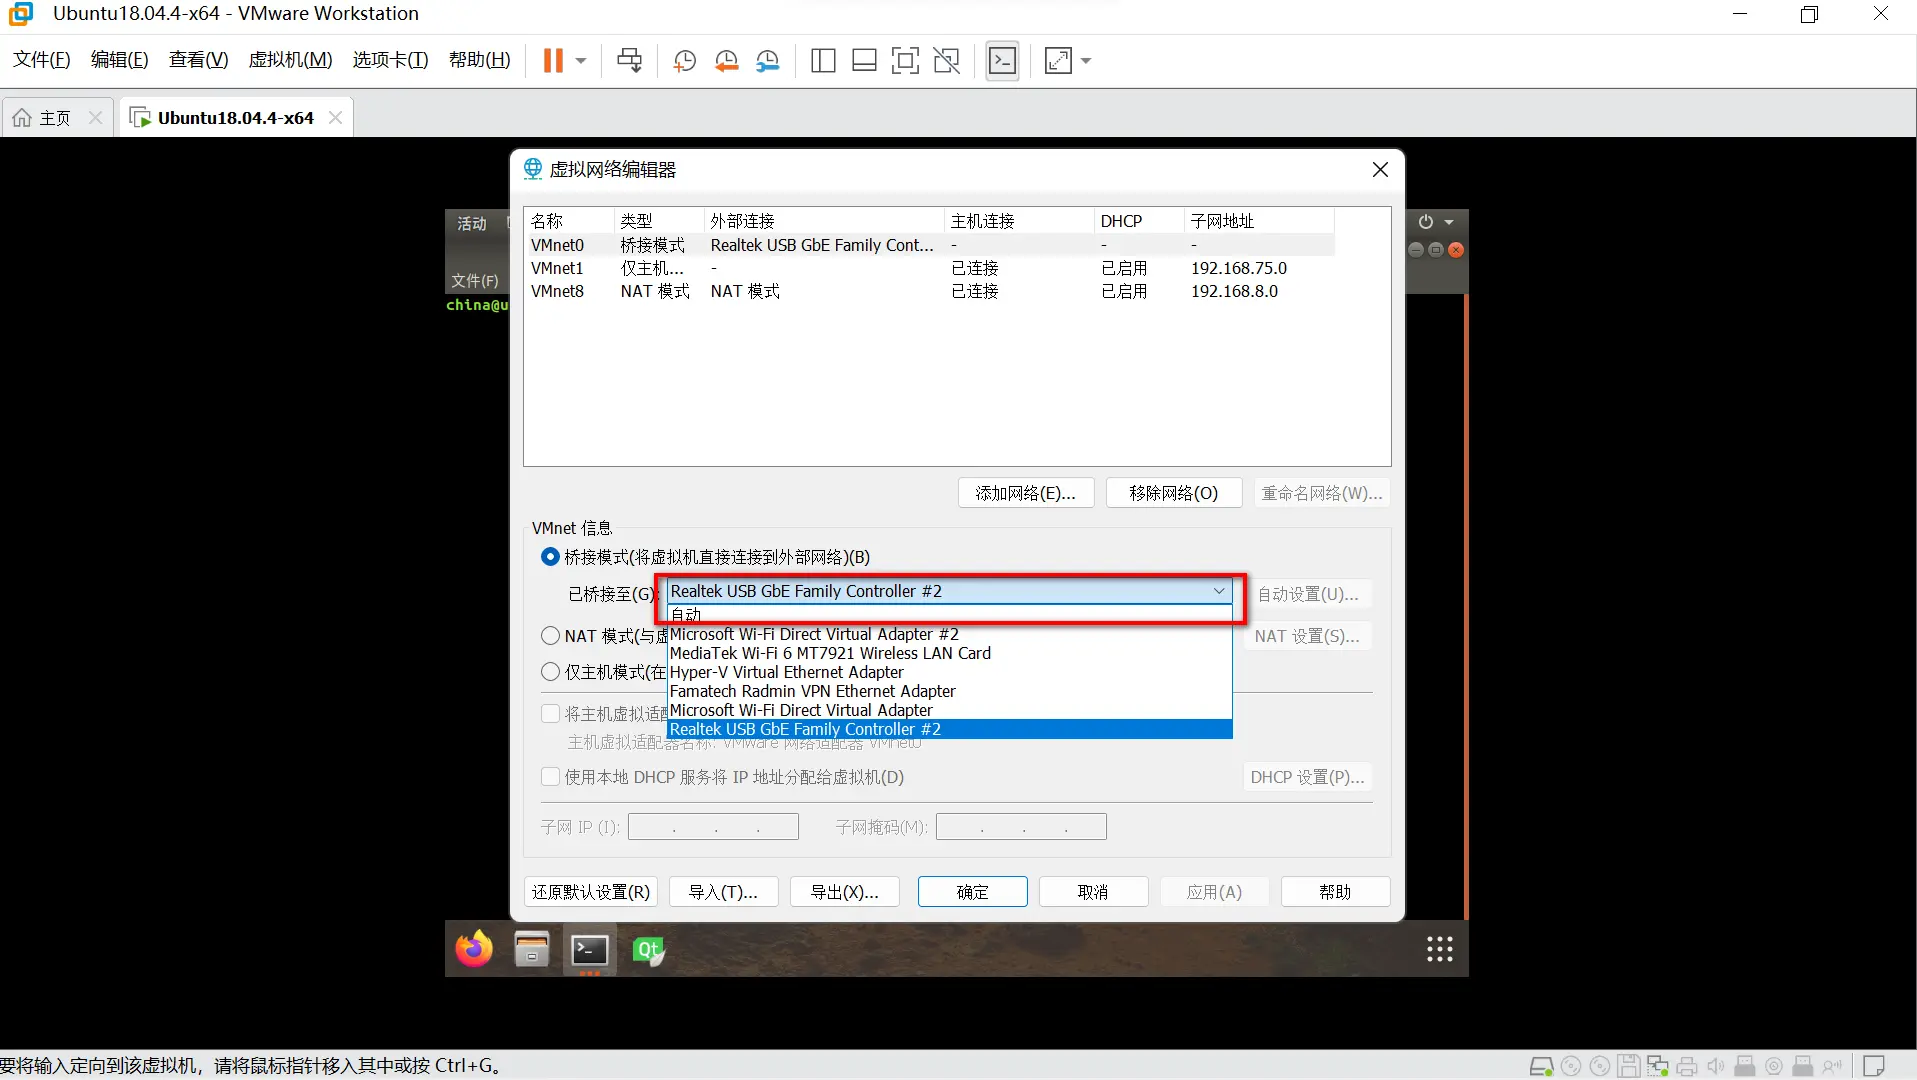Check the 使用本地 DHCP 服务 checkbox
The image size is (1917, 1080).
550,777
